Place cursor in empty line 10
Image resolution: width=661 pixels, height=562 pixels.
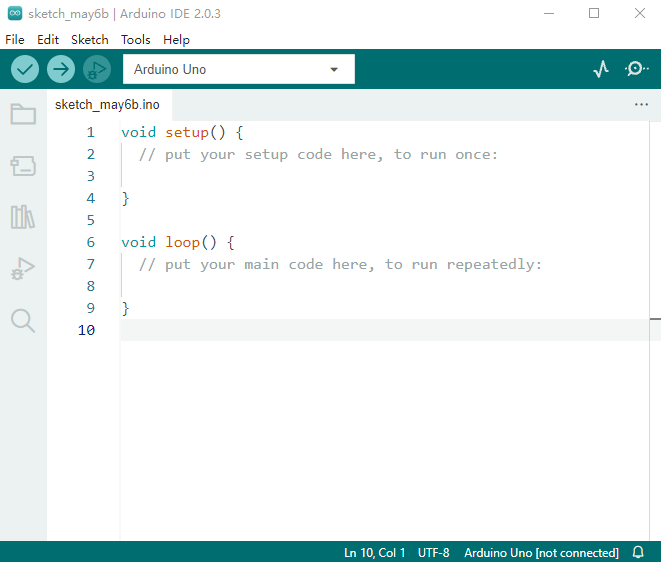[x=384, y=330]
